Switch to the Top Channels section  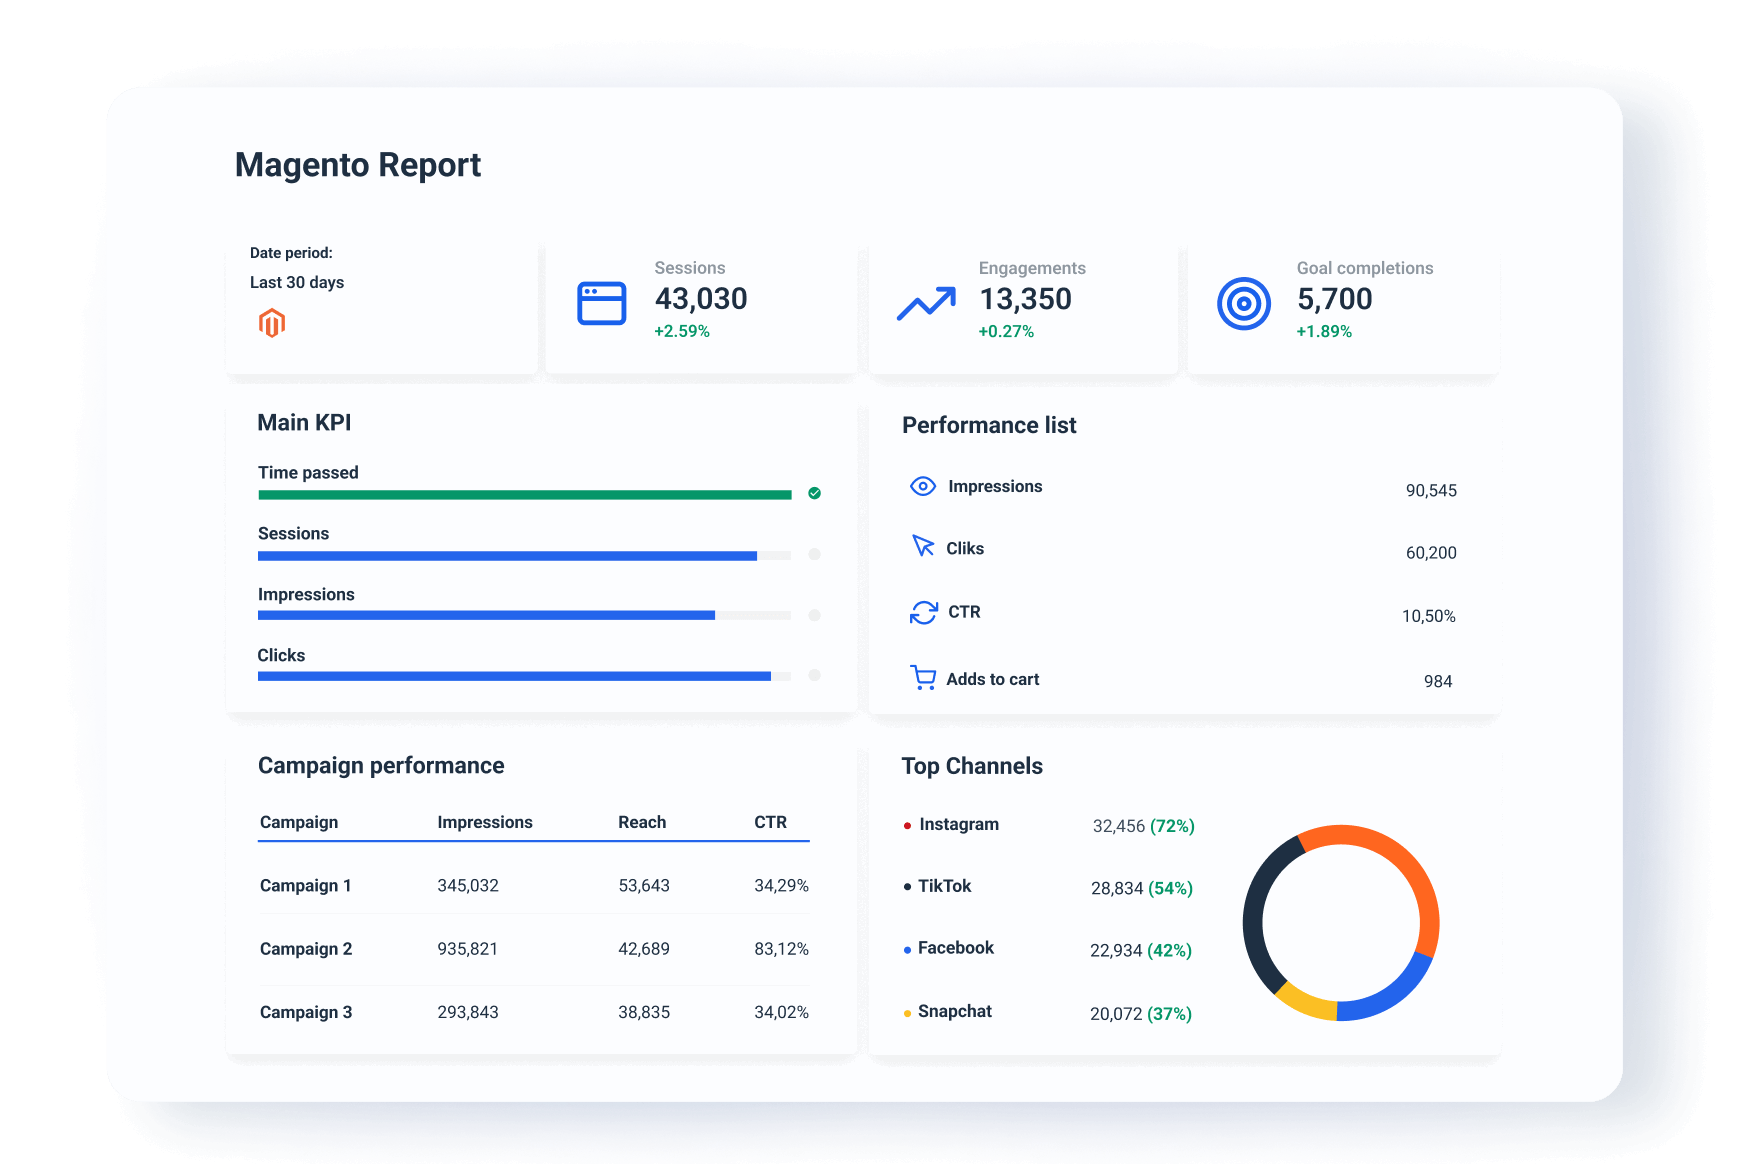coord(973,766)
